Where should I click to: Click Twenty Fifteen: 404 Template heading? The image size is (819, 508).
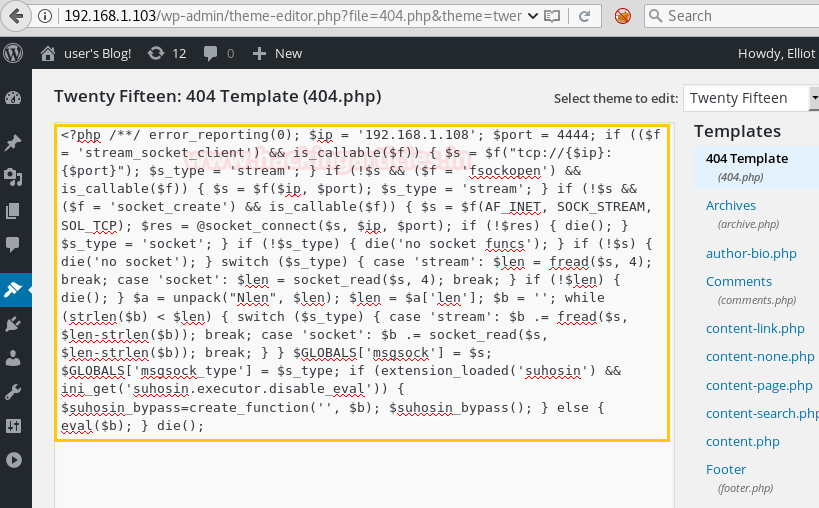point(218,97)
